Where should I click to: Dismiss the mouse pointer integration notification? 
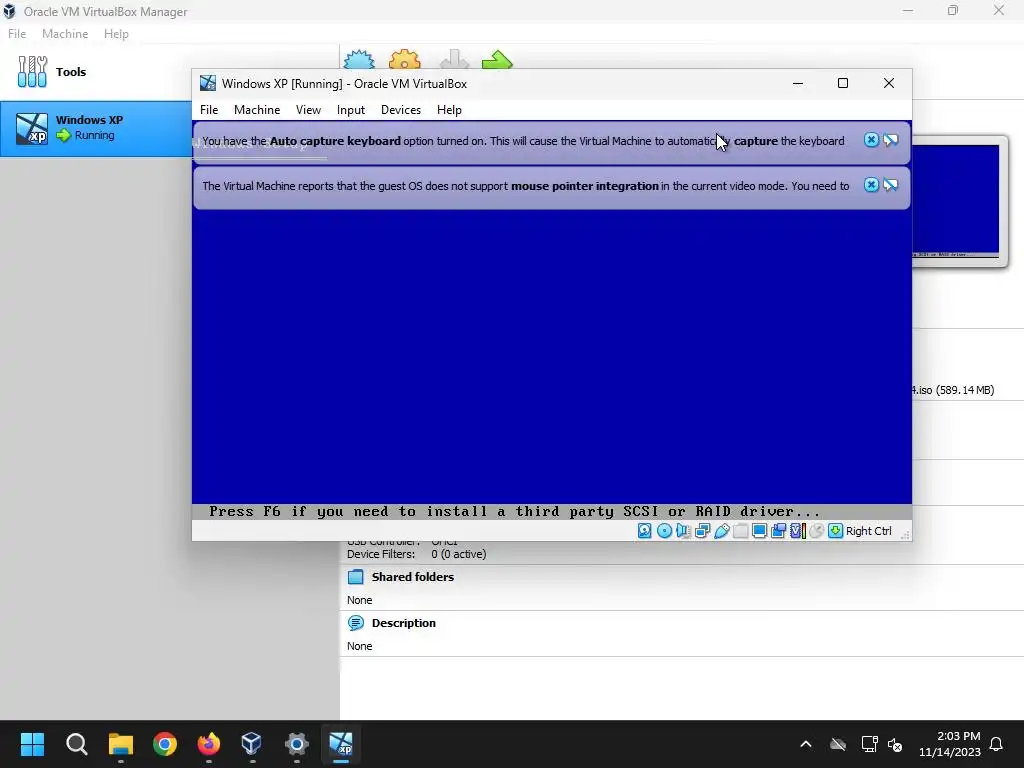tap(871, 185)
